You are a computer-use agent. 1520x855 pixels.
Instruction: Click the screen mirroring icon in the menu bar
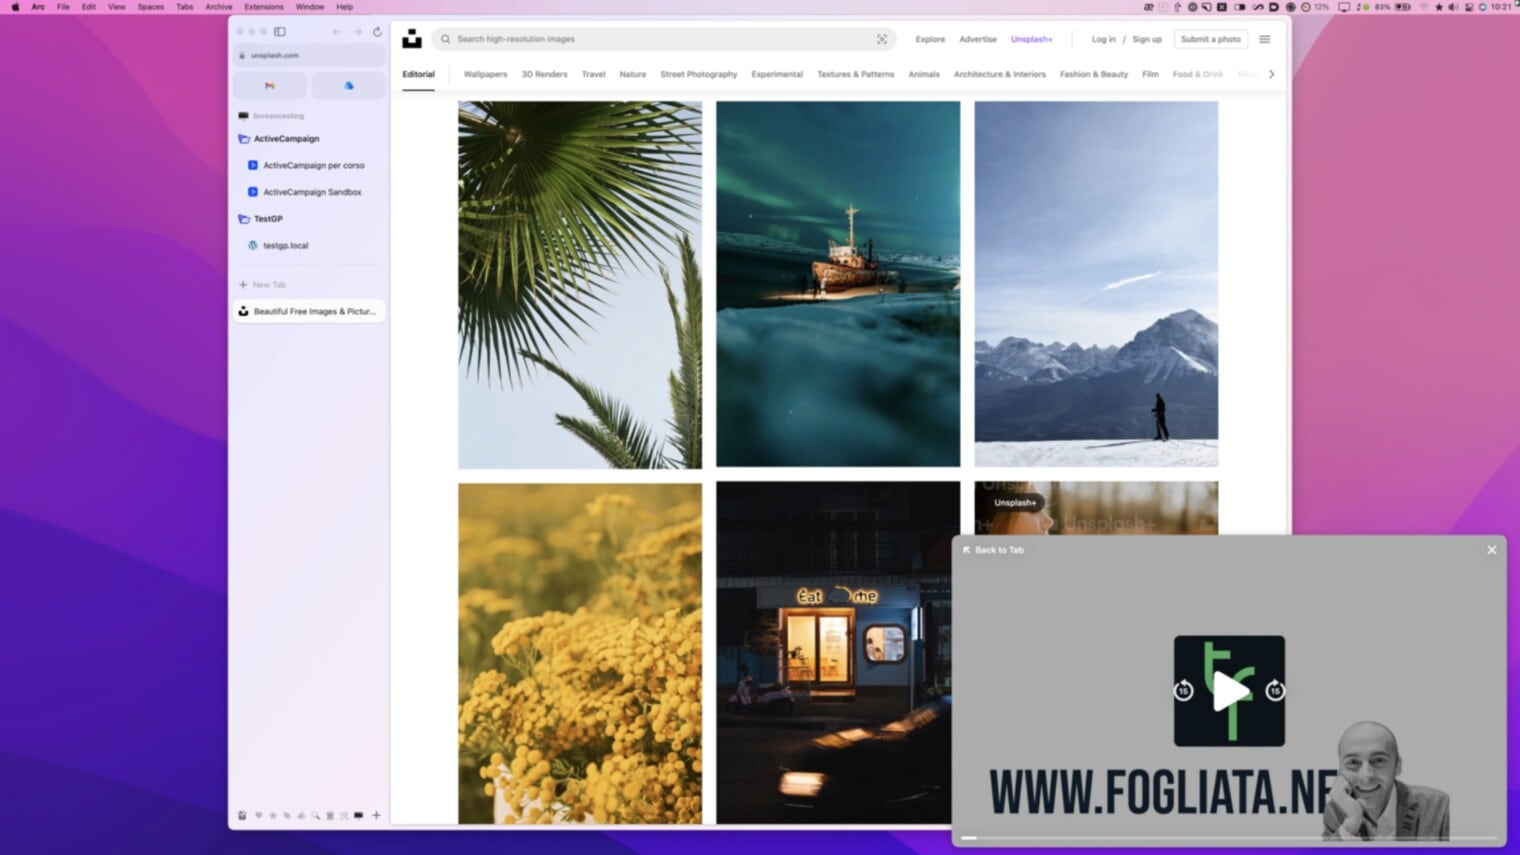pos(1344,7)
